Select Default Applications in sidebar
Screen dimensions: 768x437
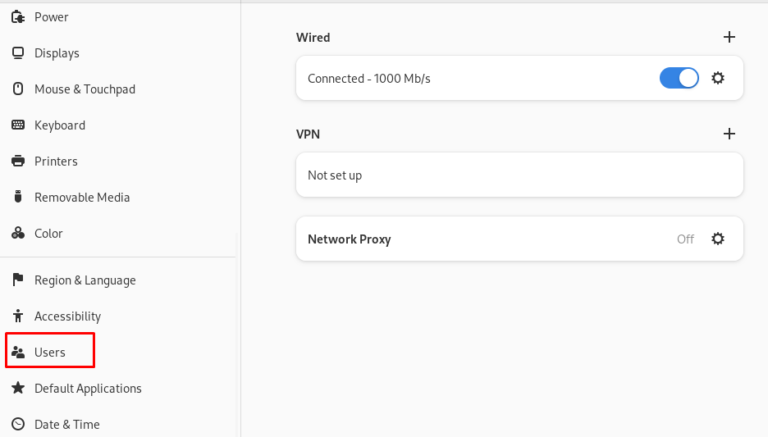coord(87,388)
